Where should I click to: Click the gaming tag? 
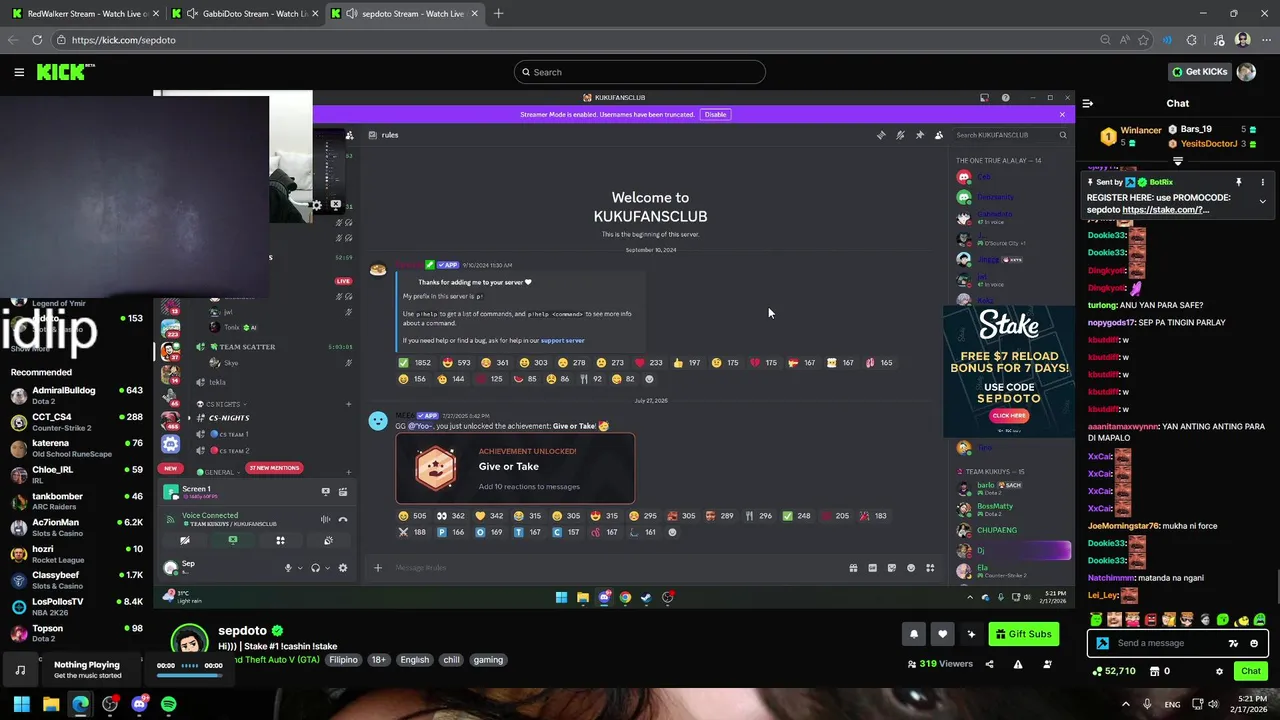click(488, 660)
